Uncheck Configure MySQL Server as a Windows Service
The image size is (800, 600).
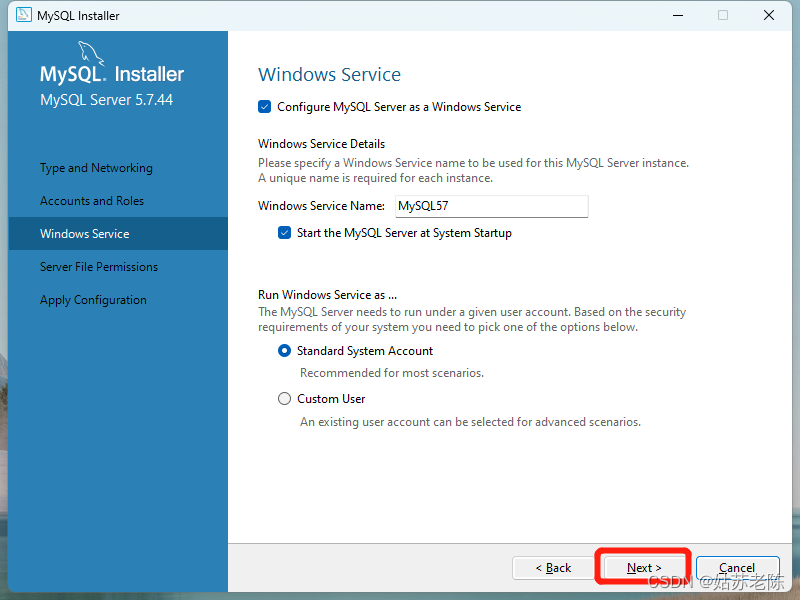(264, 107)
